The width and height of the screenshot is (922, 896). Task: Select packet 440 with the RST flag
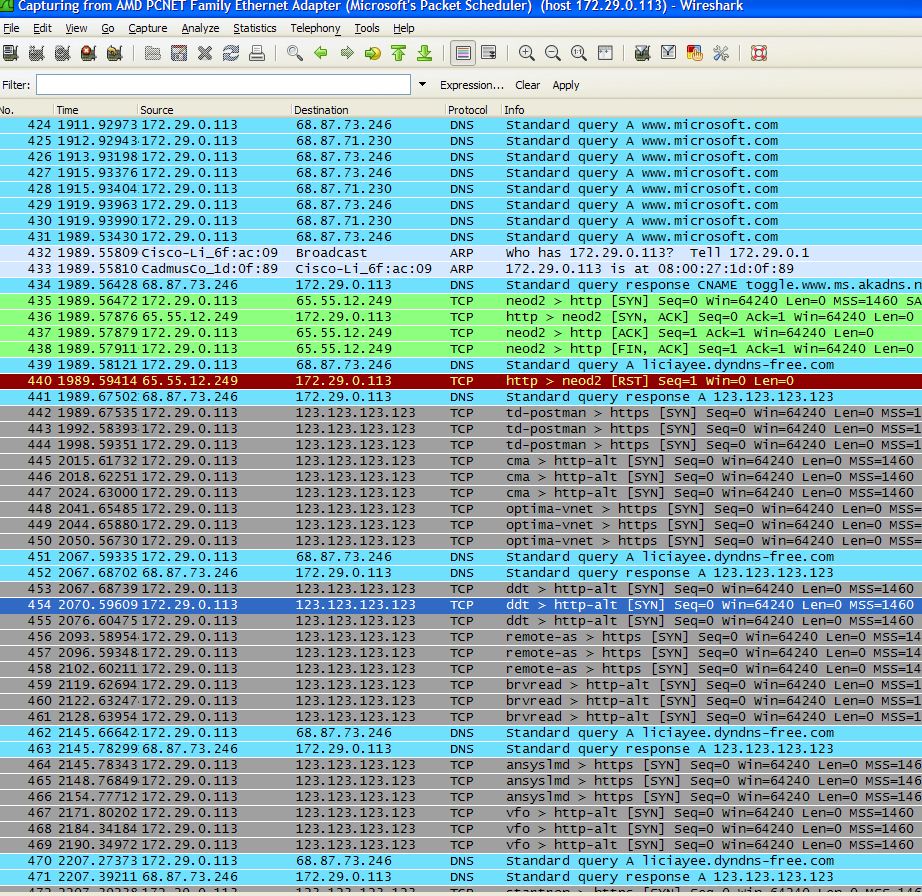coord(461,381)
